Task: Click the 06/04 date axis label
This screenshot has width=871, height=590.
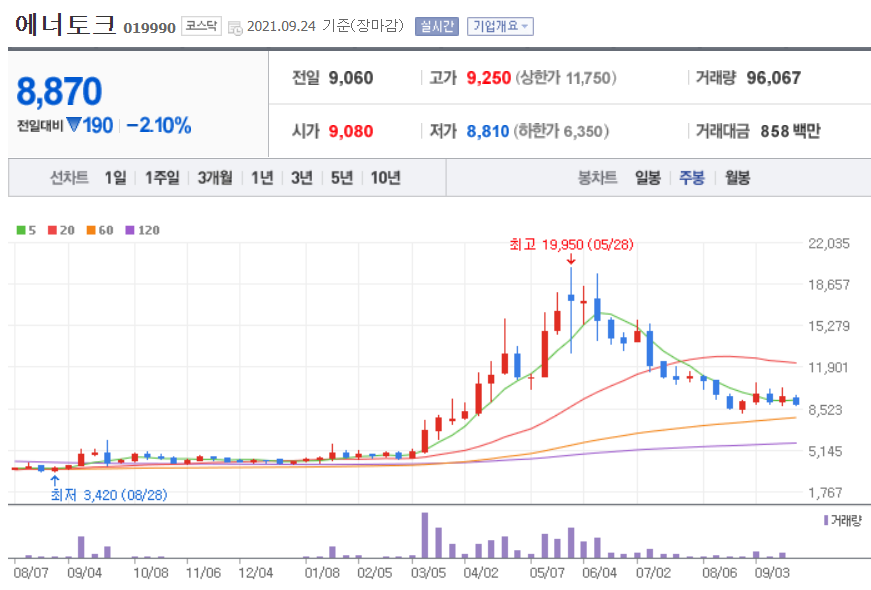Action: point(599,572)
